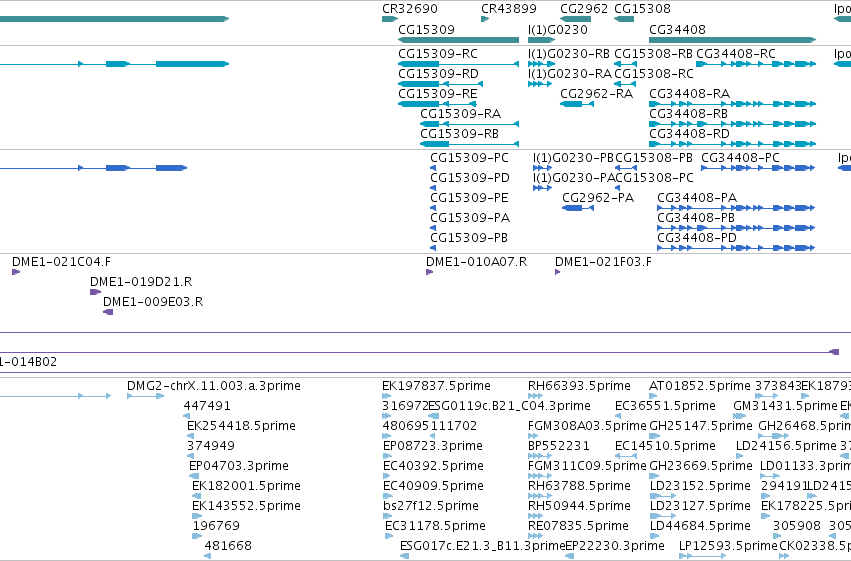The width and height of the screenshot is (851, 561).
Task: Click the DME1-021C04.F feature
Action: [x=16, y=272]
